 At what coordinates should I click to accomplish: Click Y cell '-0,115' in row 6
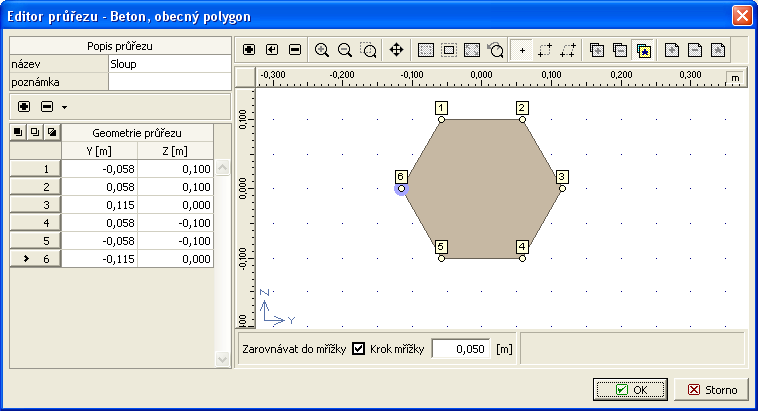coord(100,259)
